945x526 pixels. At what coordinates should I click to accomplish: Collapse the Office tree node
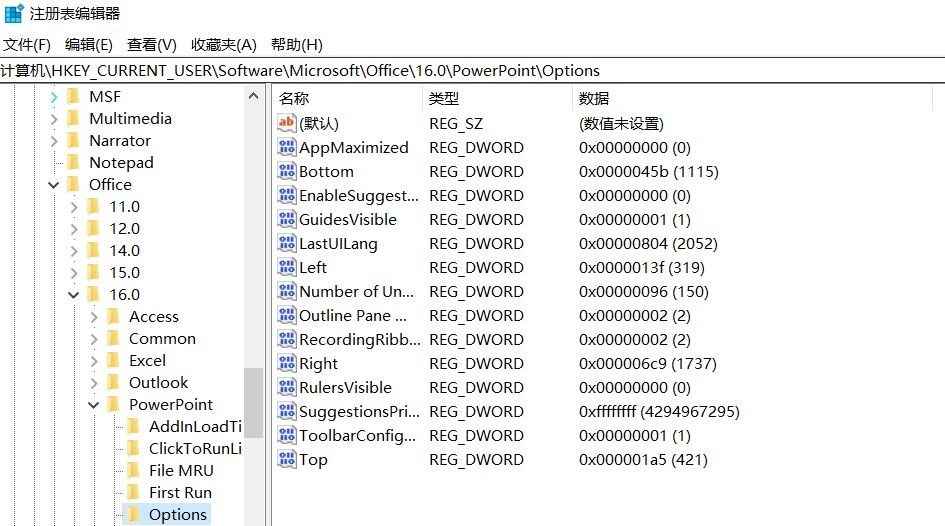click(x=54, y=184)
